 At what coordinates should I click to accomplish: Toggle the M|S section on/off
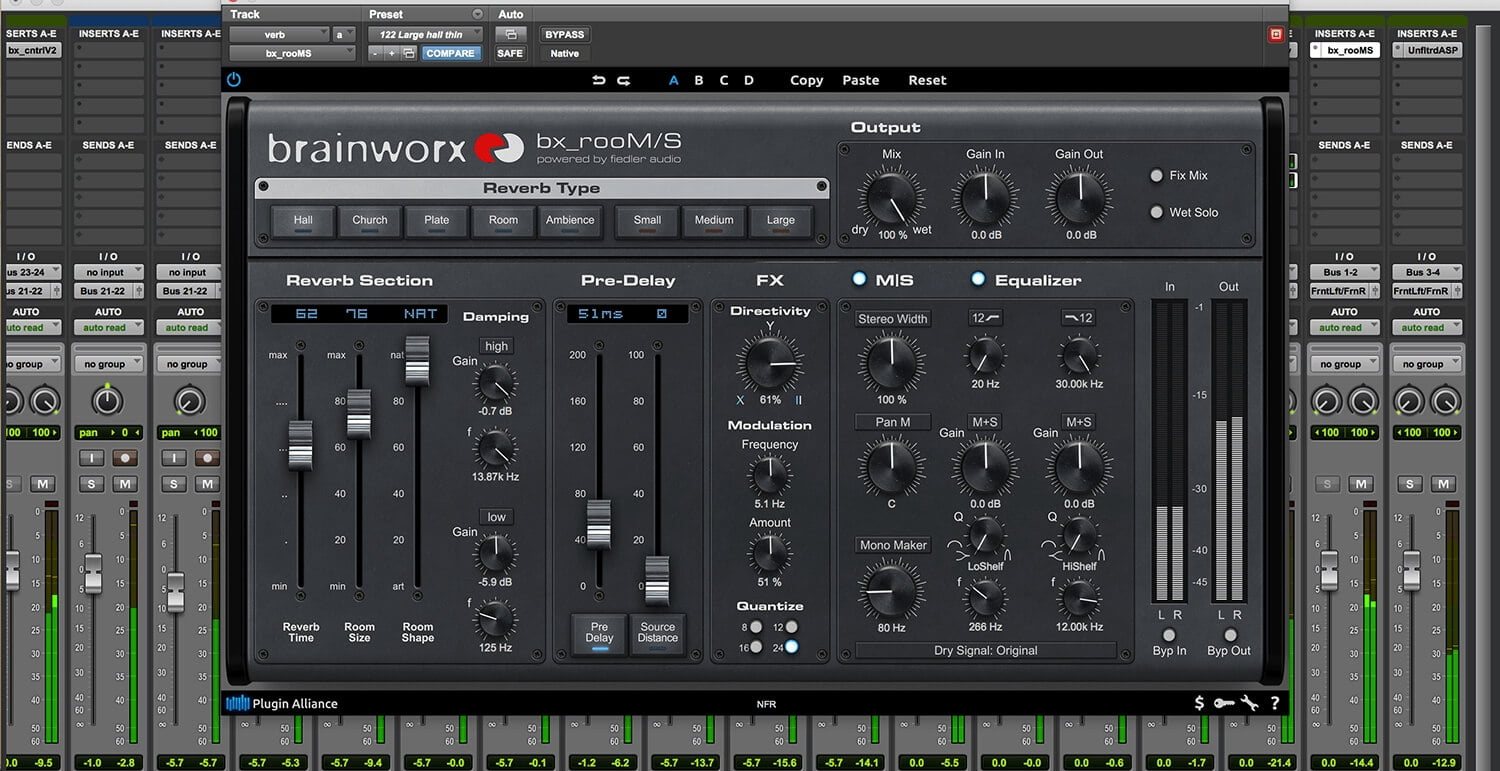pyautogui.click(x=859, y=279)
